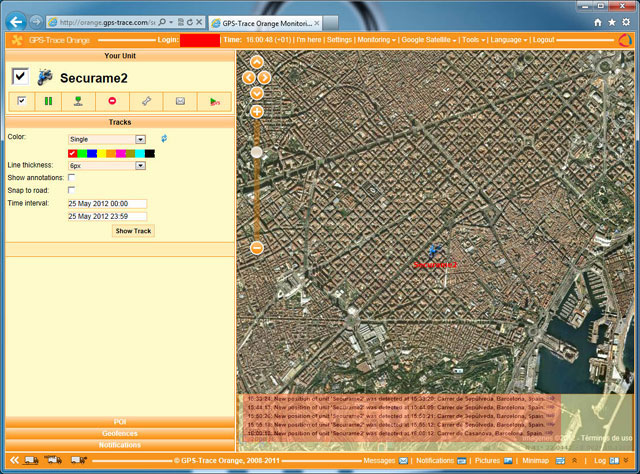
Task: Open browser home page icon
Action: 598,22
